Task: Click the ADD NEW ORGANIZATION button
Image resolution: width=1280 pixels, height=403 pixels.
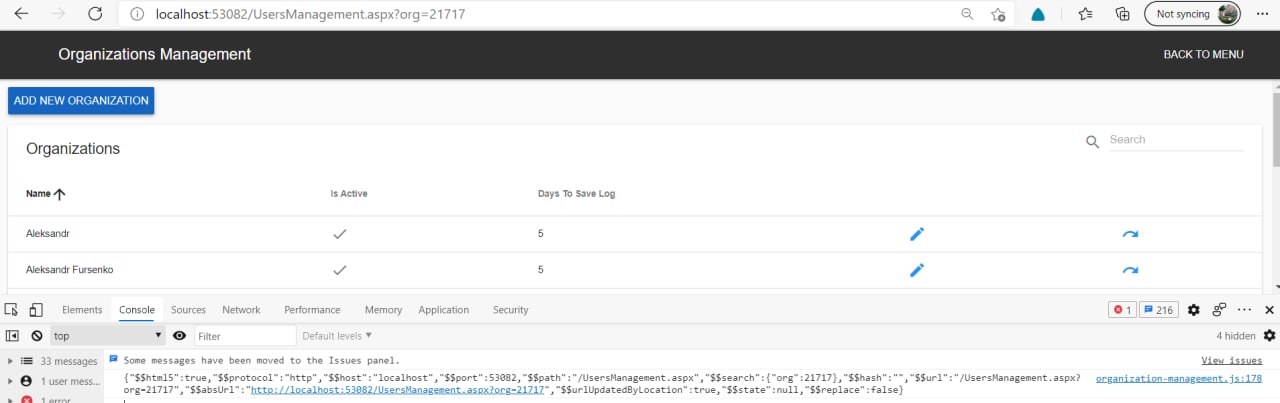Action: [x=81, y=101]
